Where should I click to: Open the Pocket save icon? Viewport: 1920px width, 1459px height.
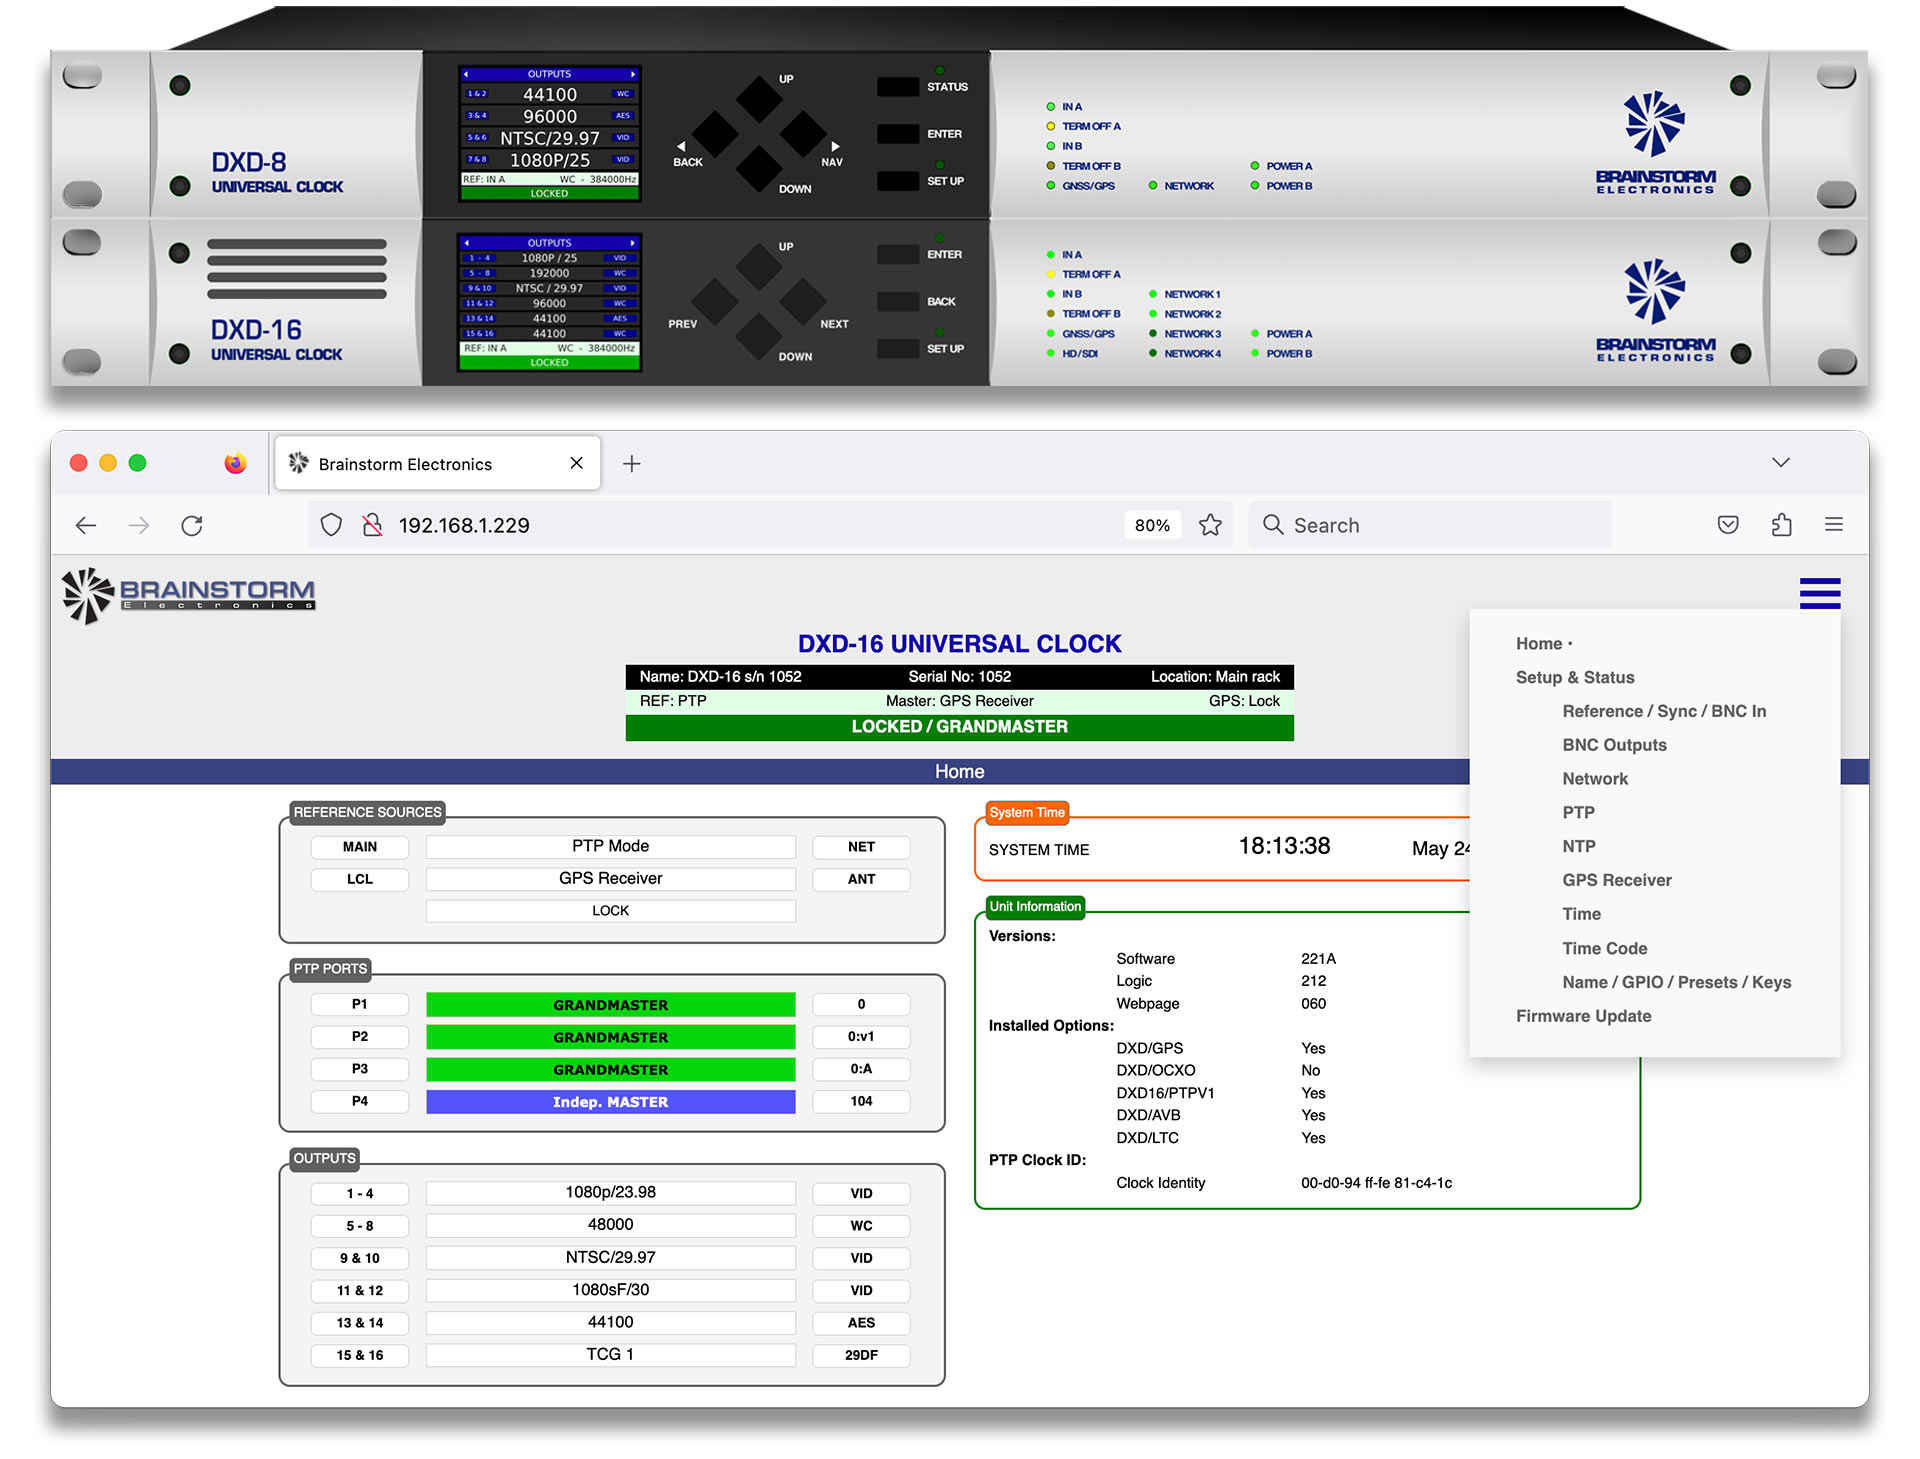[1728, 524]
